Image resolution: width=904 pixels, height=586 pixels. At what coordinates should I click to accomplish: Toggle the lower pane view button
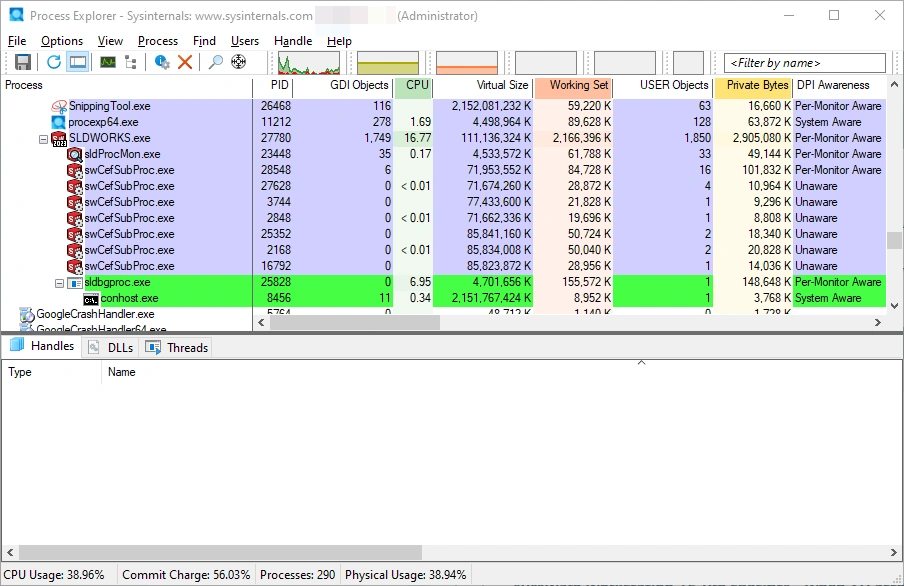[78, 62]
